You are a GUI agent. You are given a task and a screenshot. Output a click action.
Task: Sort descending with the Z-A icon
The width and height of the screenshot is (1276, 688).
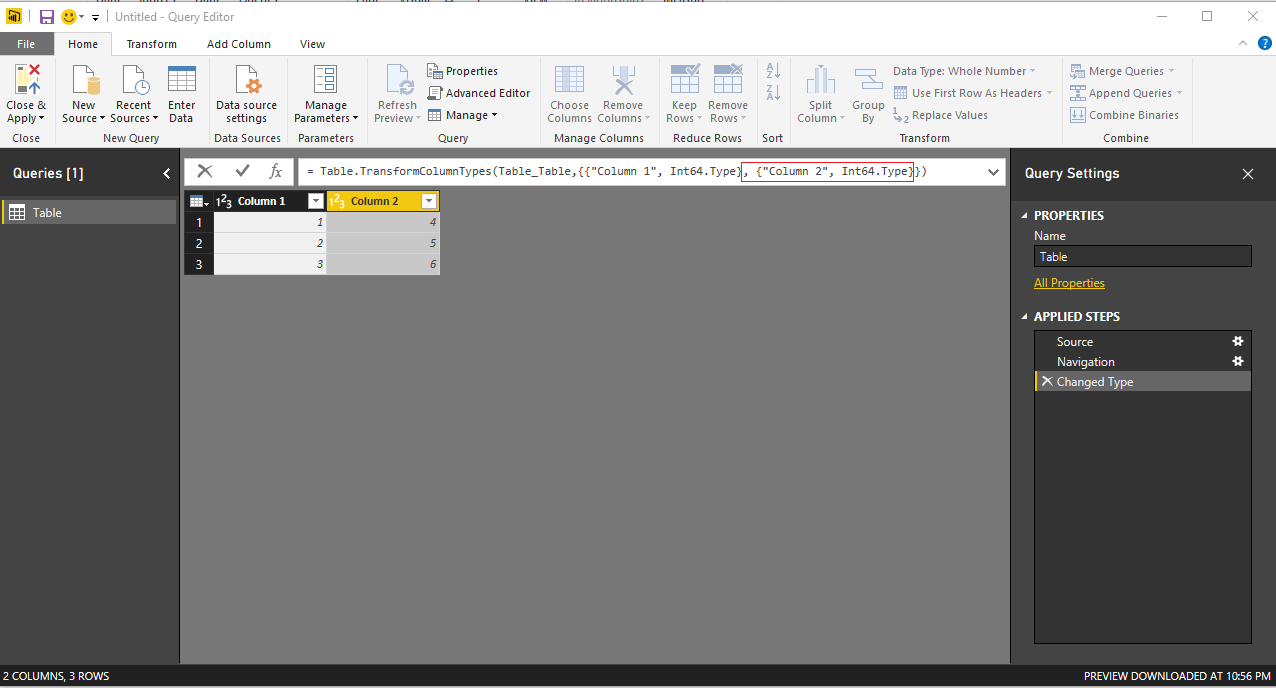tap(773, 93)
